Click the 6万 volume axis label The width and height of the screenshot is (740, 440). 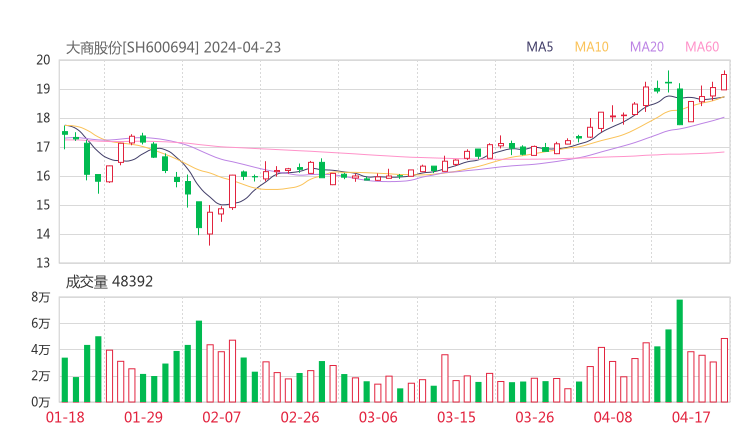41,324
